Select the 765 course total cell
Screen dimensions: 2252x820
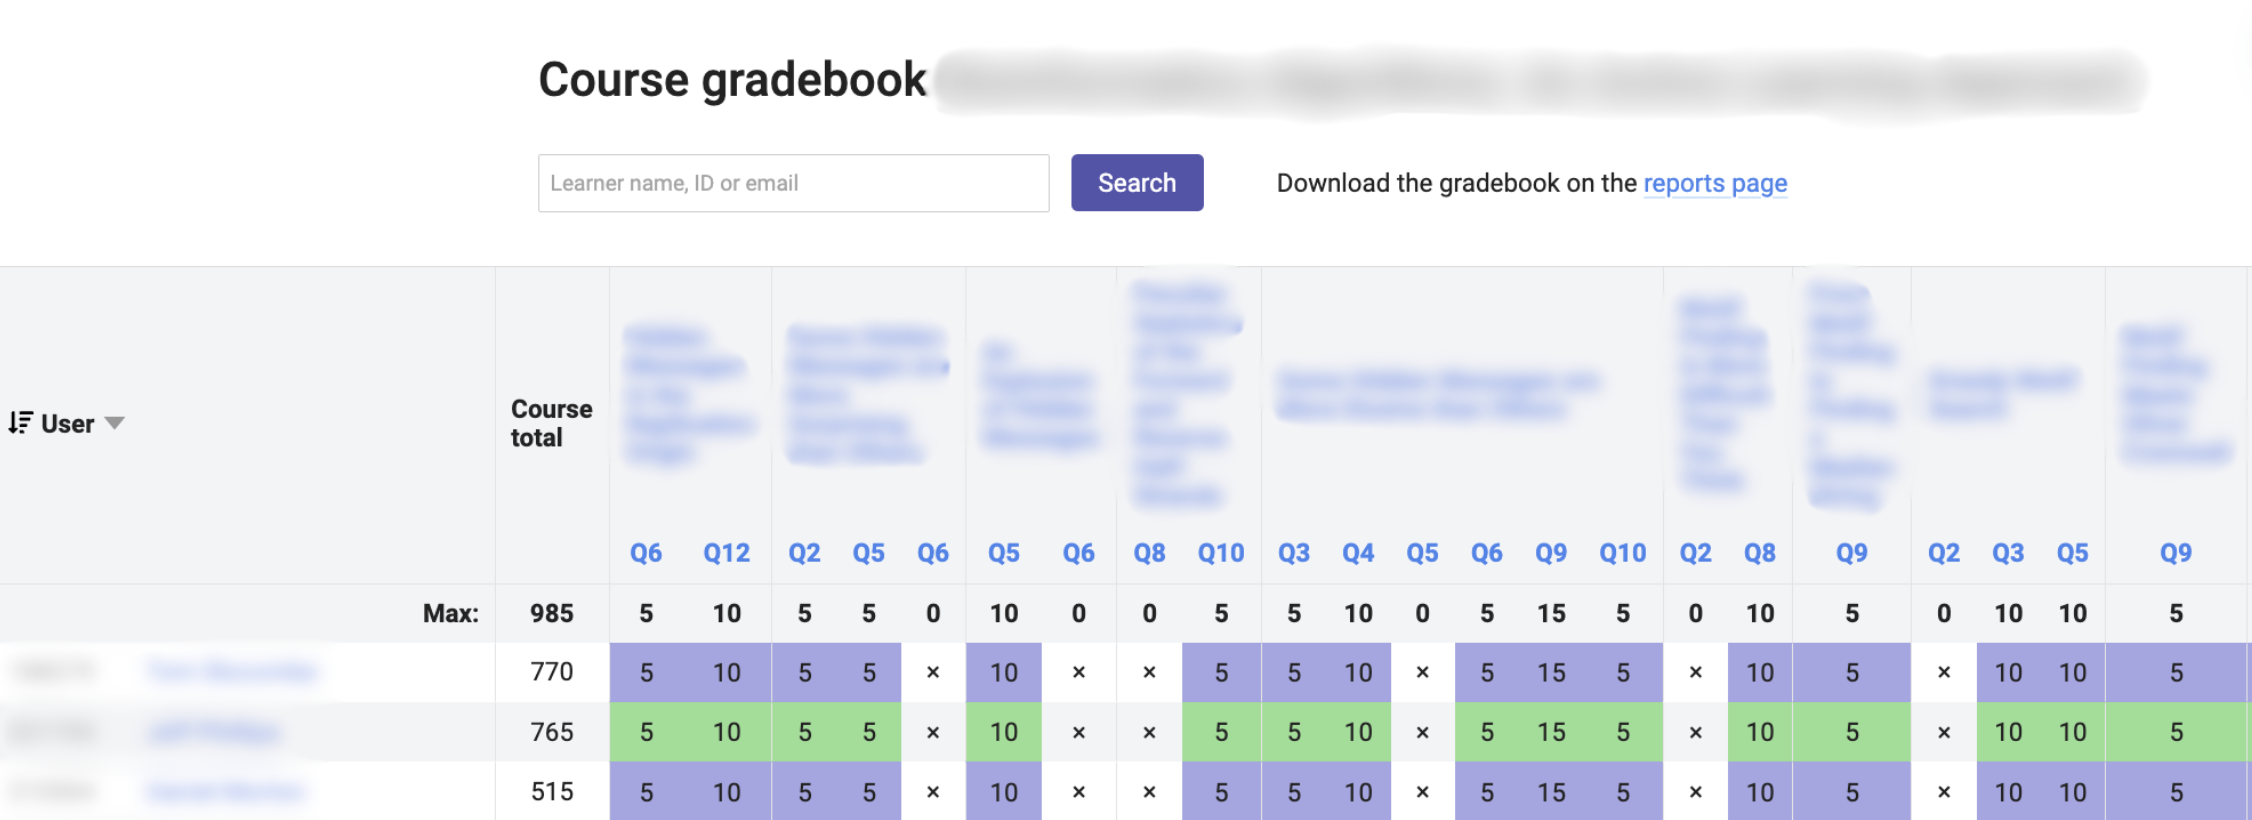click(551, 732)
